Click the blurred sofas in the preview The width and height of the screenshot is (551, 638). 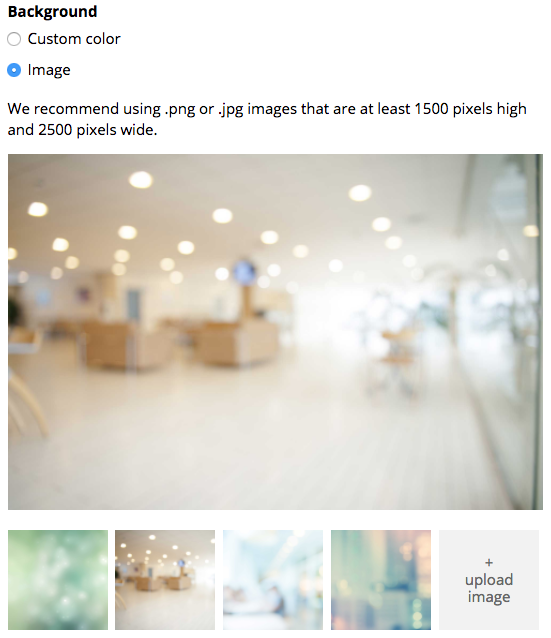179,342
